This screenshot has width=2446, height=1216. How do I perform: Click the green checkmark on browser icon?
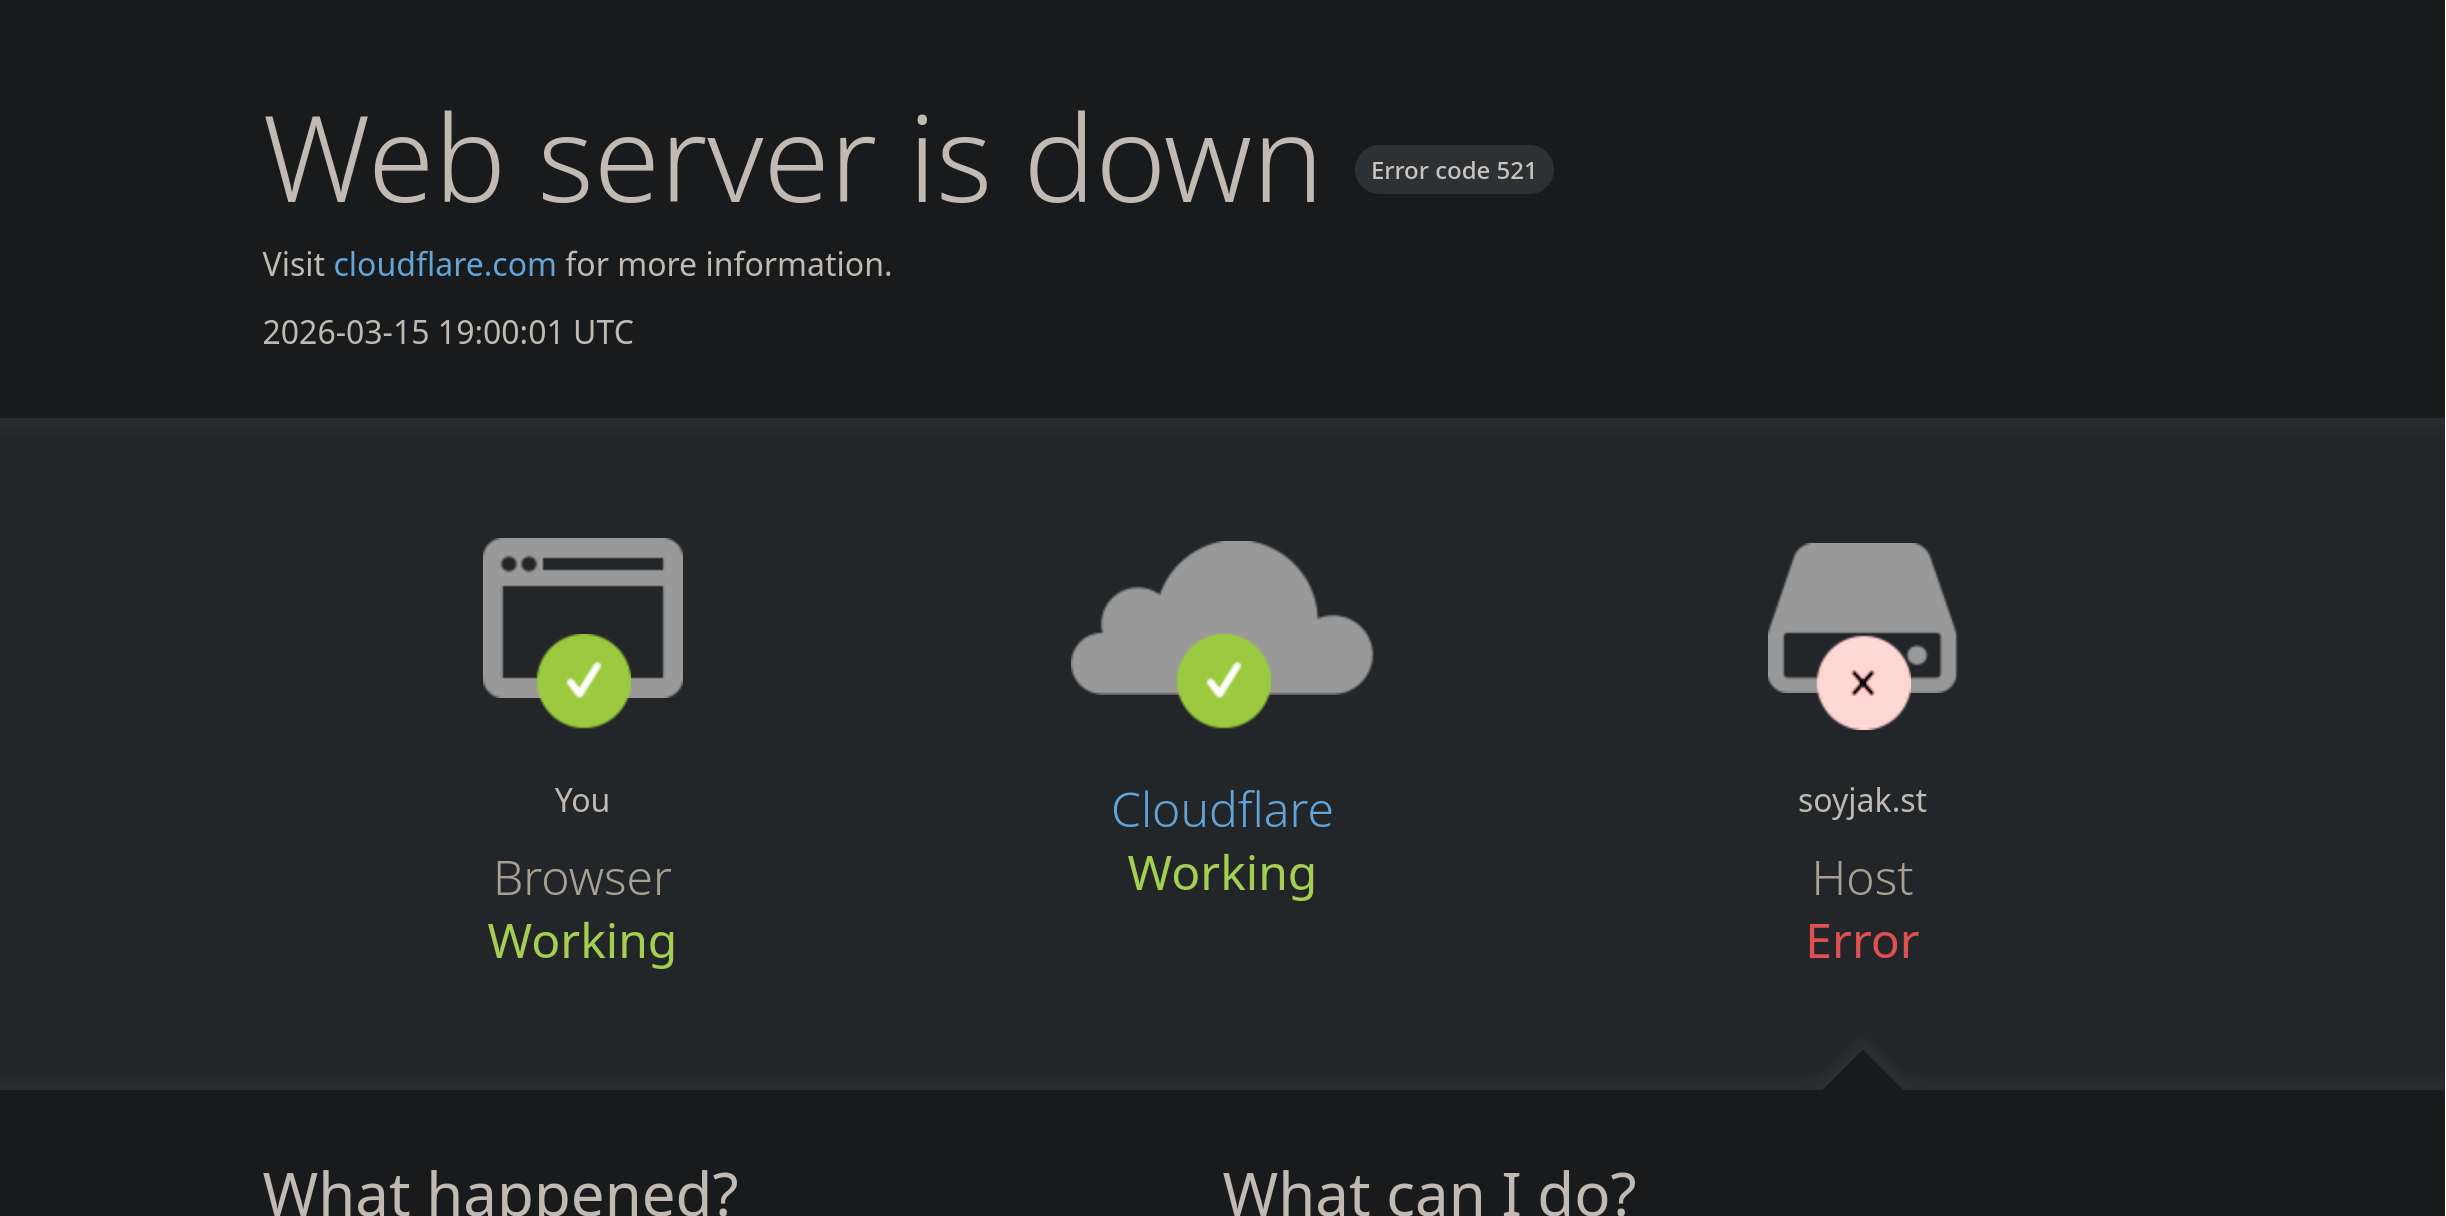click(584, 681)
